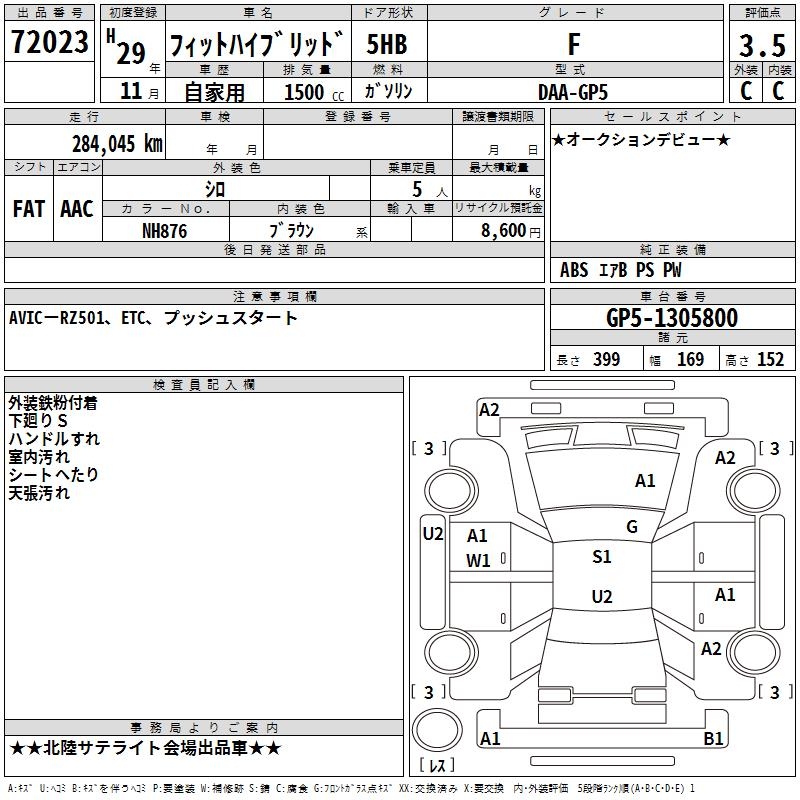
Task: Click the 車台番号 header label
Action: click(x=672, y=296)
